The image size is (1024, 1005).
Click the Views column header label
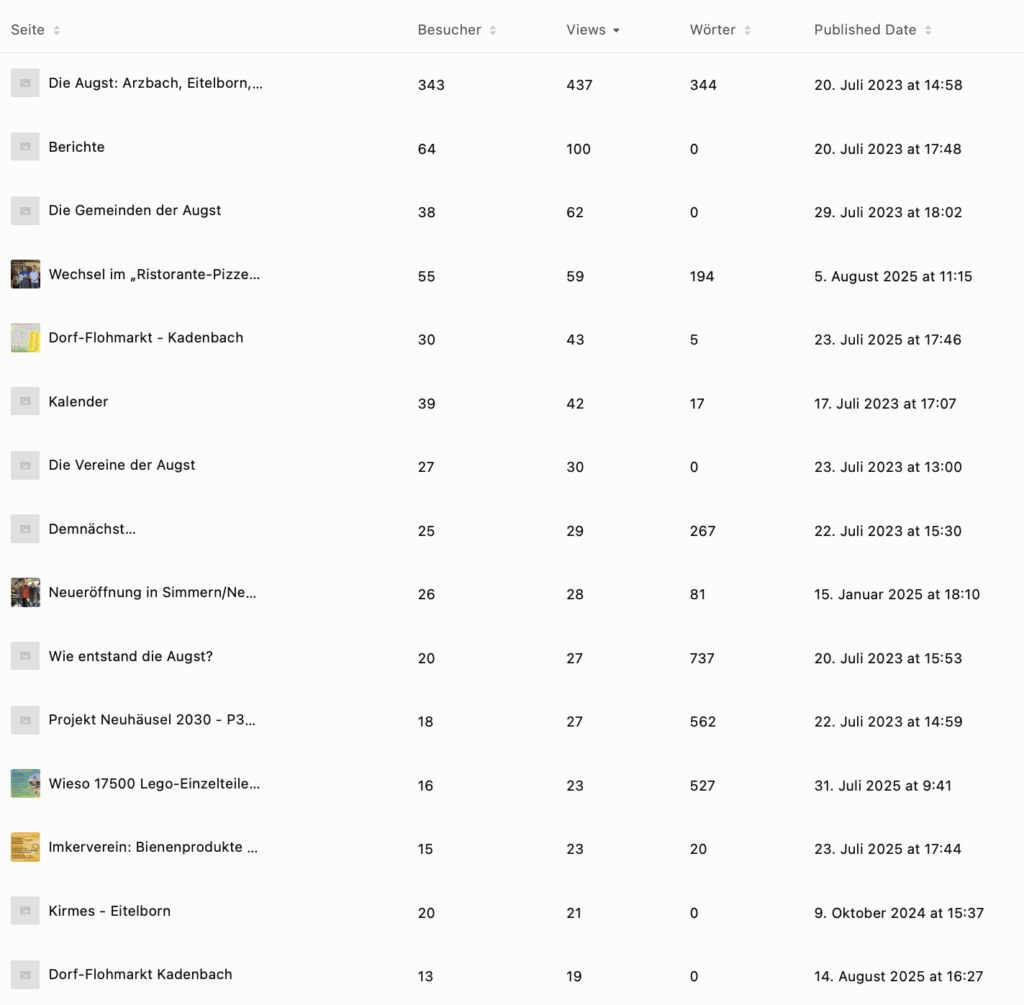pos(586,30)
